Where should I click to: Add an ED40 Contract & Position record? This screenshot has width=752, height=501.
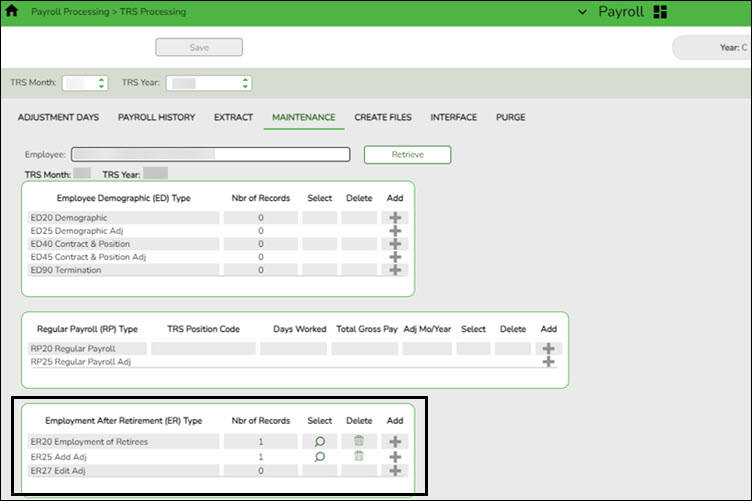pyautogui.click(x=395, y=244)
